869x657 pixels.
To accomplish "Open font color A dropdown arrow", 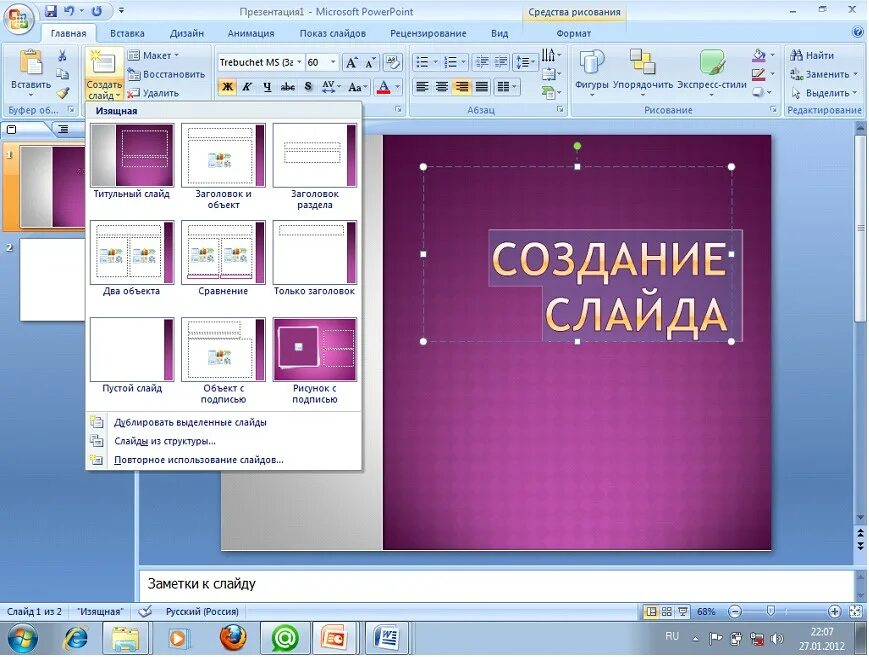I will [397, 87].
